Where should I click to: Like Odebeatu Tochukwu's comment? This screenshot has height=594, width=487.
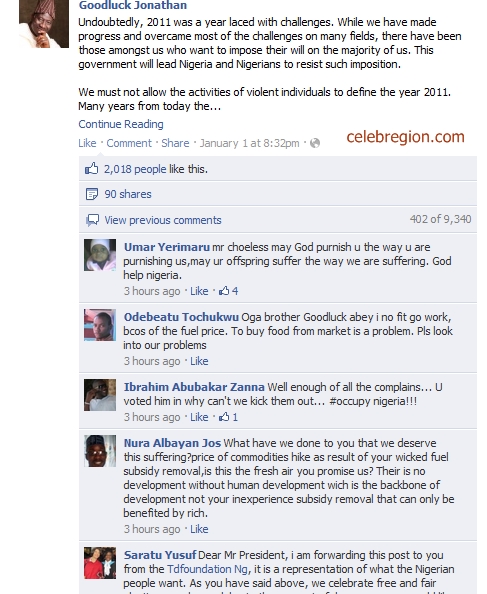click(x=199, y=361)
